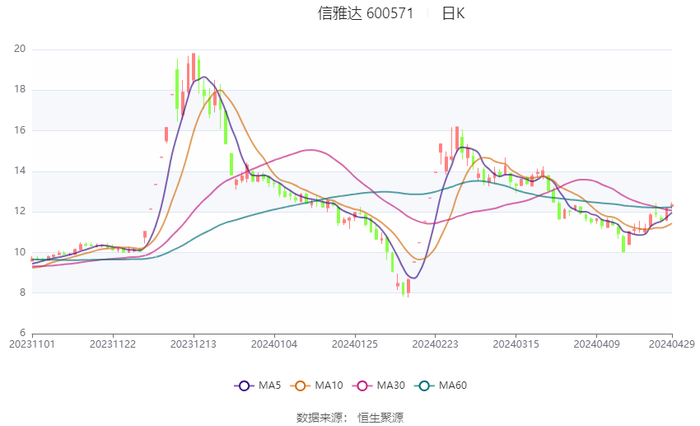Toggle the MA10 orange legend icon
This screenshot has height=426, width=700.
pos(300,385)
